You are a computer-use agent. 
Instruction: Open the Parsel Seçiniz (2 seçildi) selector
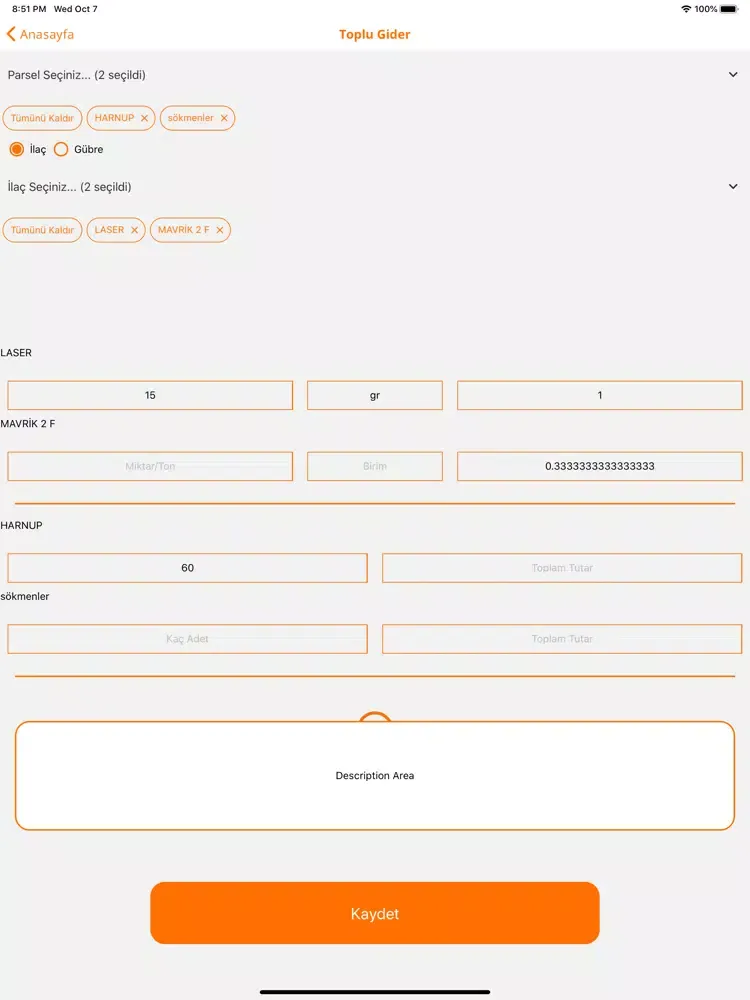(375, 75)
